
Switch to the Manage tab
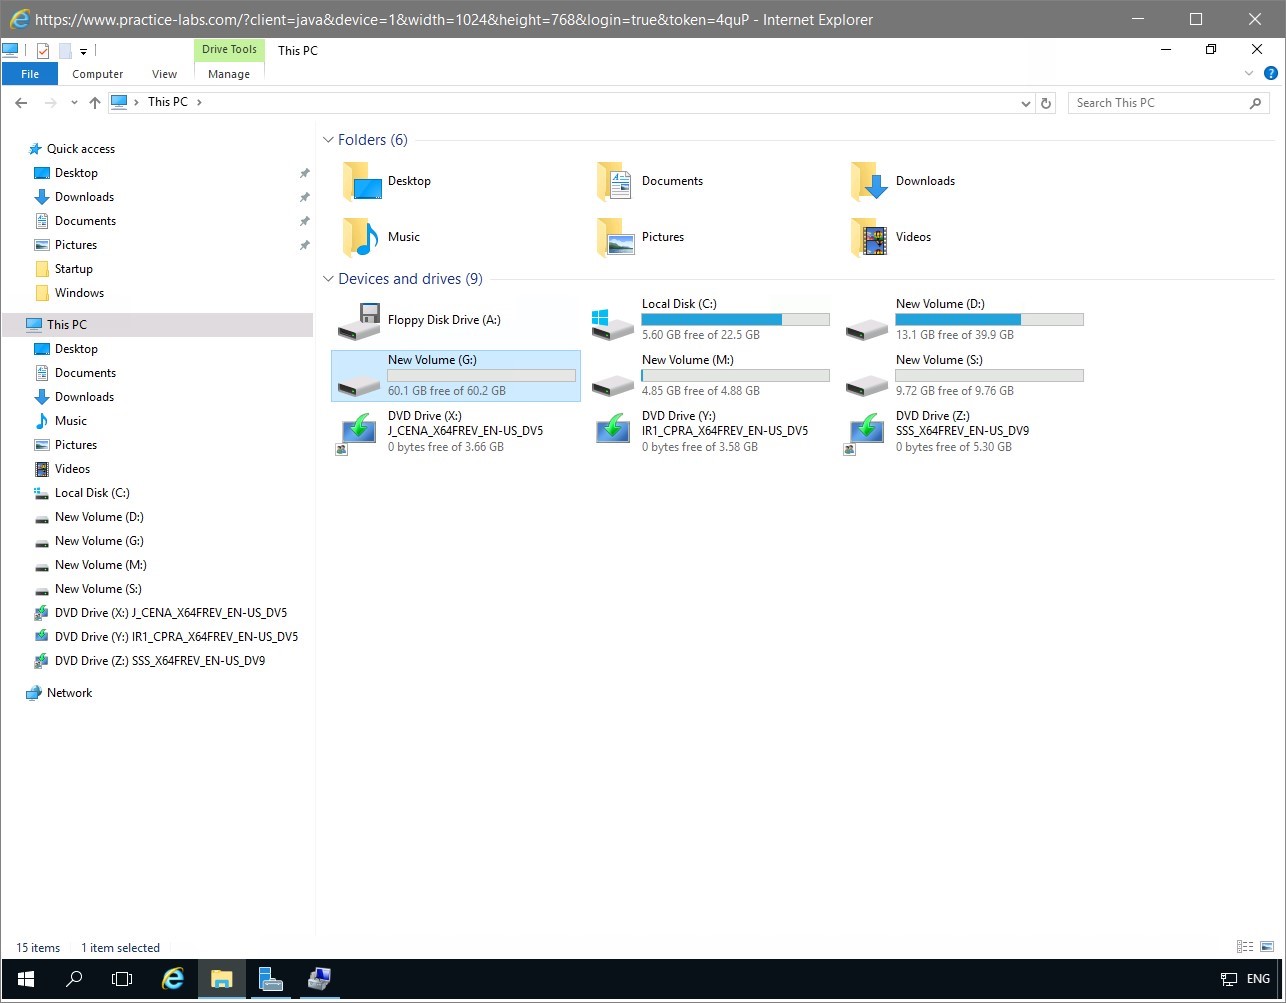(229, 74)
